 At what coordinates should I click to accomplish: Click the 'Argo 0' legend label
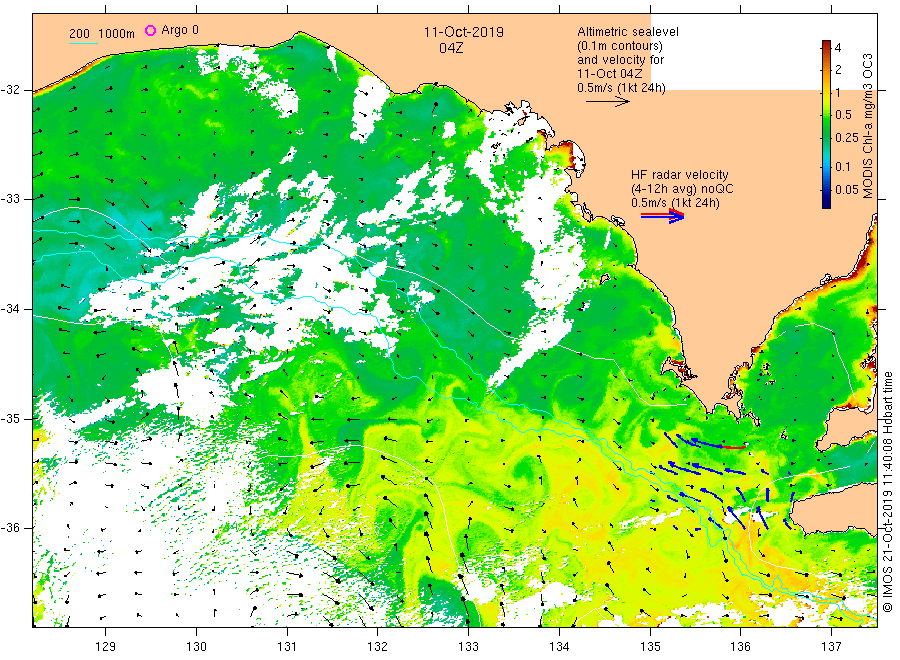click(x=180, y=30)
